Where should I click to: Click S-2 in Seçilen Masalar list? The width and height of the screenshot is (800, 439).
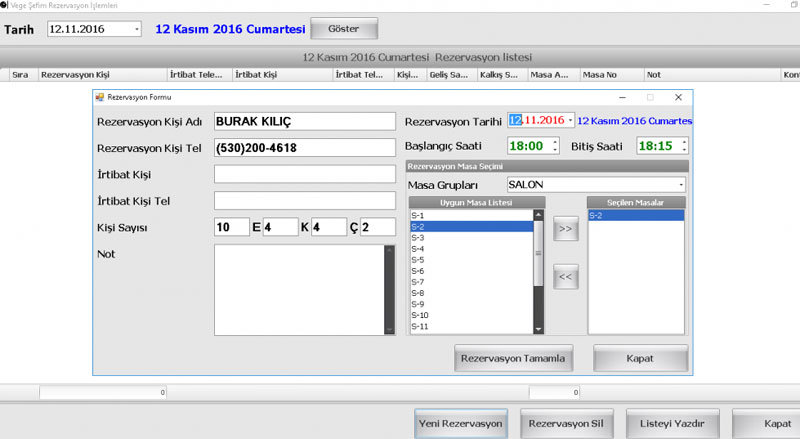(636, 215)
